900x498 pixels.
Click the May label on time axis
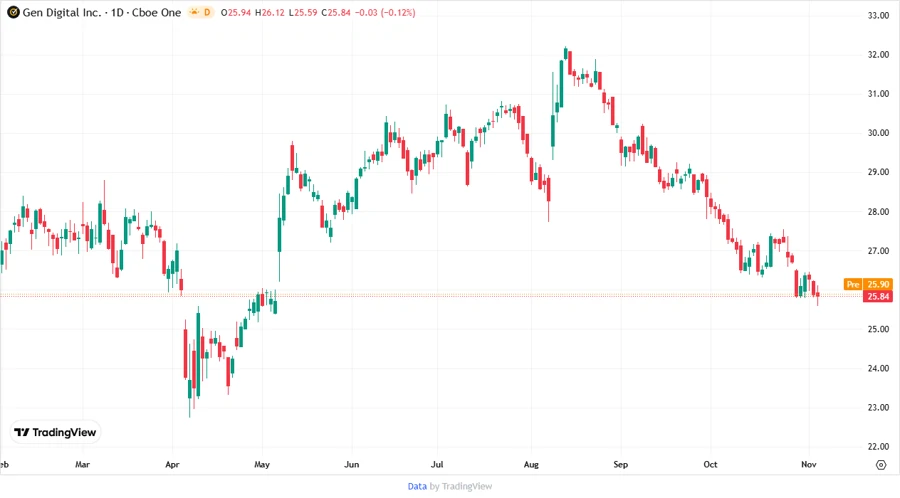click(262, 465)
